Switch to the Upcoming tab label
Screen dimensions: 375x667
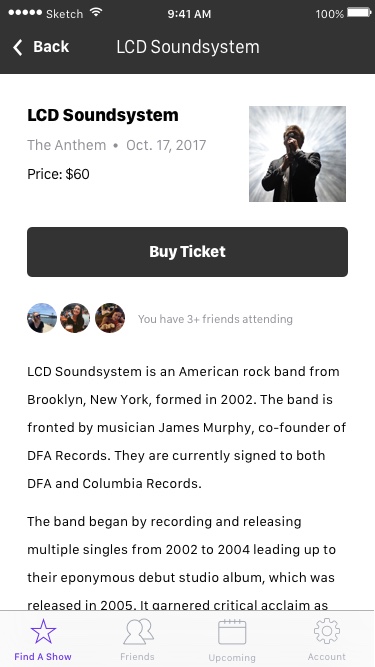pyautogui.click(x=232, y=658)
